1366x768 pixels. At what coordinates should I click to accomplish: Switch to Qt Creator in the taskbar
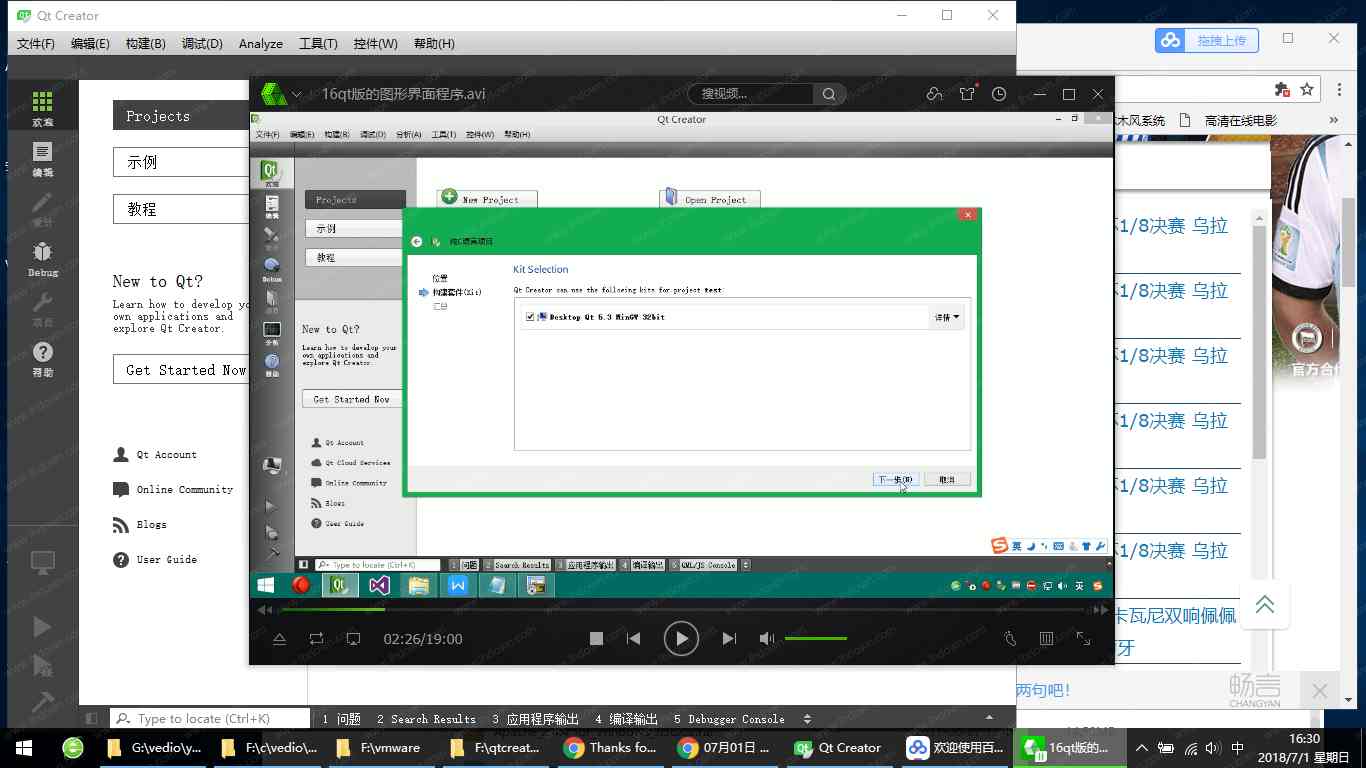839,747
